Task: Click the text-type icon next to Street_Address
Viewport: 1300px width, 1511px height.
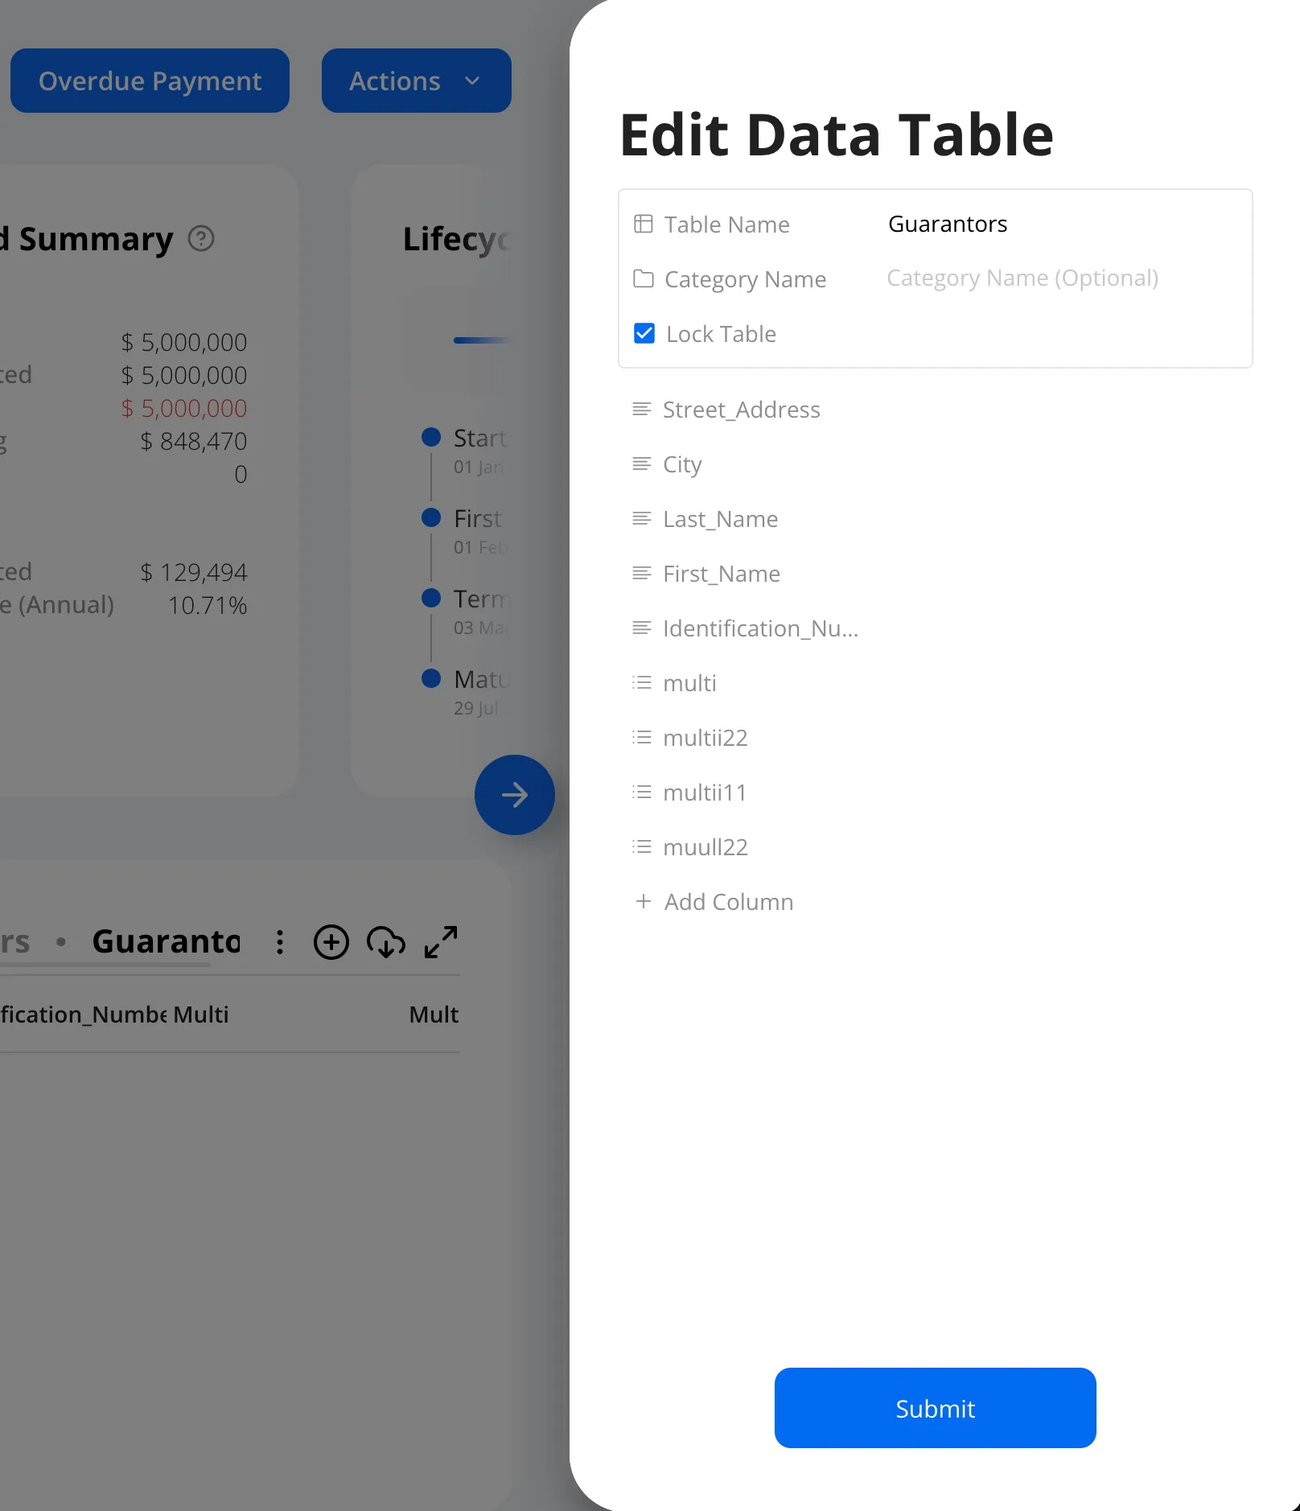Action: coord(642,409)
